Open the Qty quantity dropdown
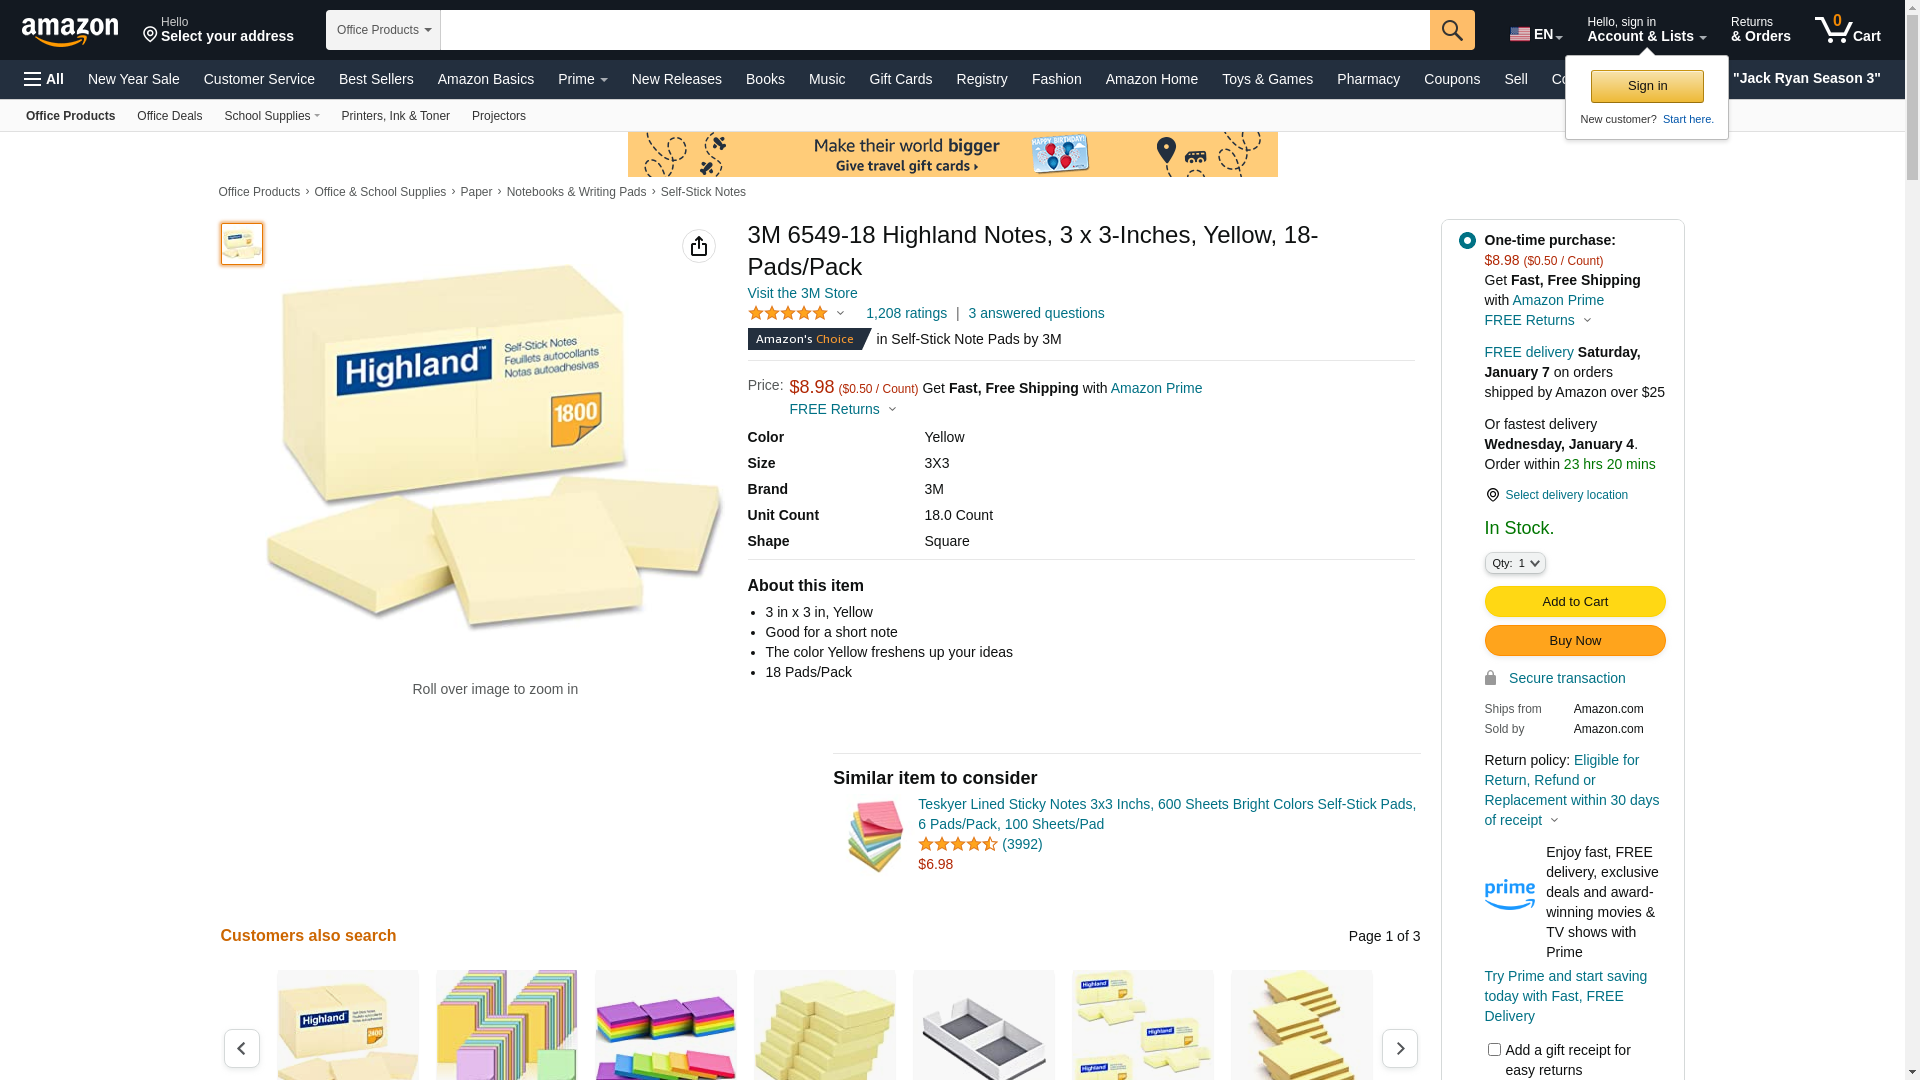Screen dimensions: 1920x1080 [x=1514, y=563]
